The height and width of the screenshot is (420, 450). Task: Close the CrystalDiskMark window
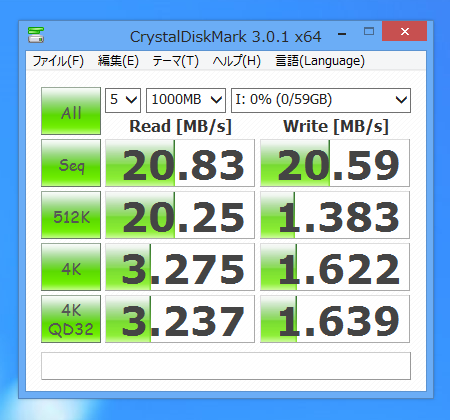click(x=405, y=31)
